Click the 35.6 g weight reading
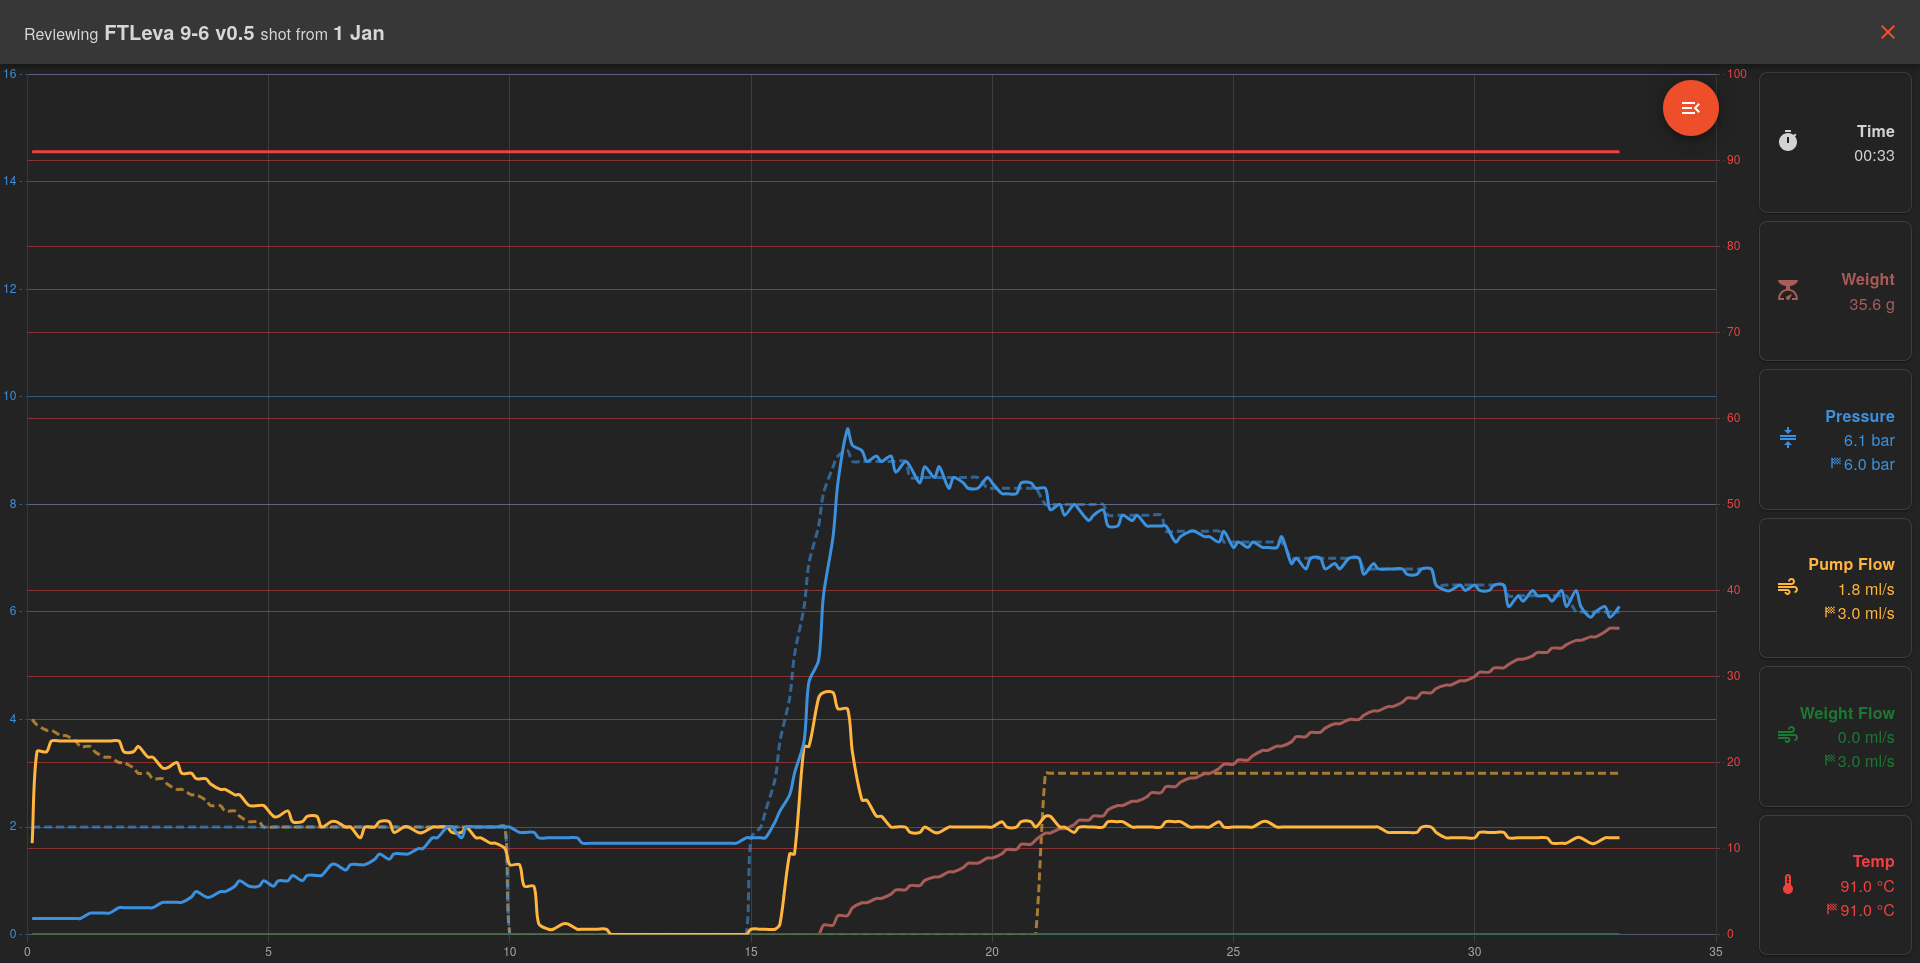Screen dimensions: 1920x963 pos(1871,305)
